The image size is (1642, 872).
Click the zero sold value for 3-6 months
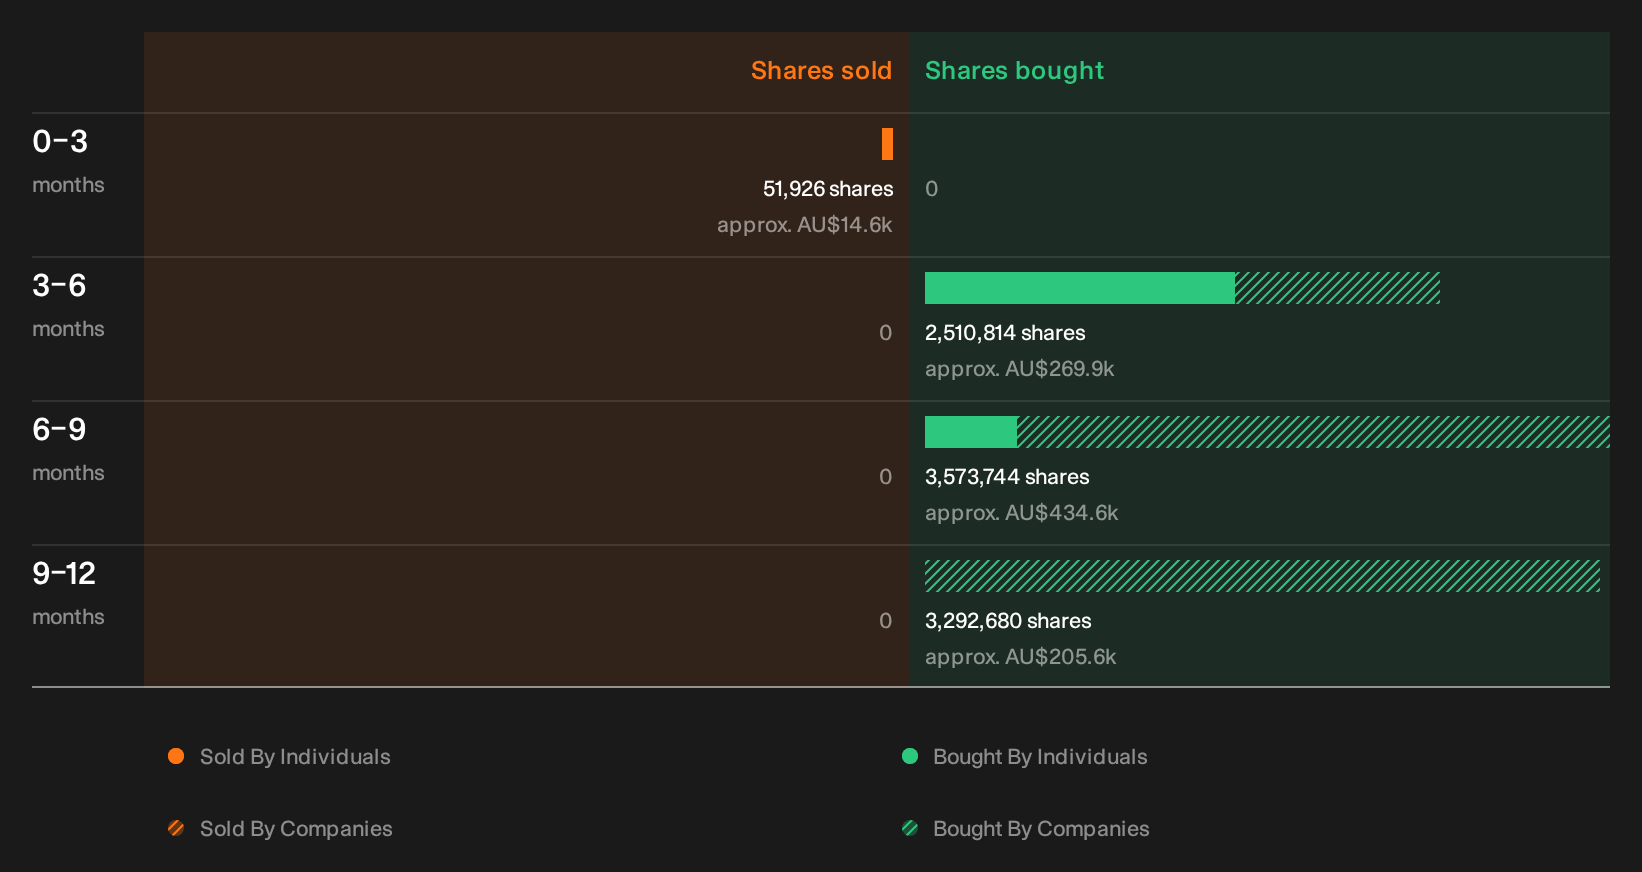pyautogui.click(x=885, y=333)
